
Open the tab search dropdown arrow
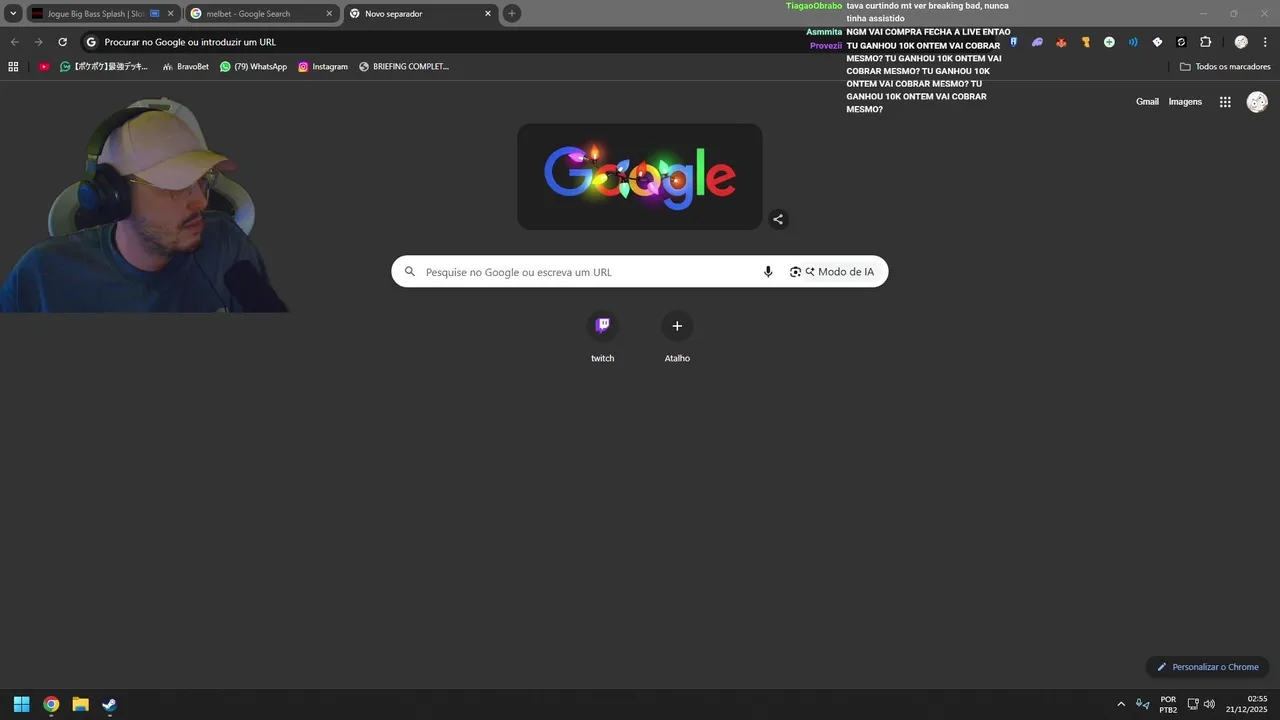[x=13, y=14]
